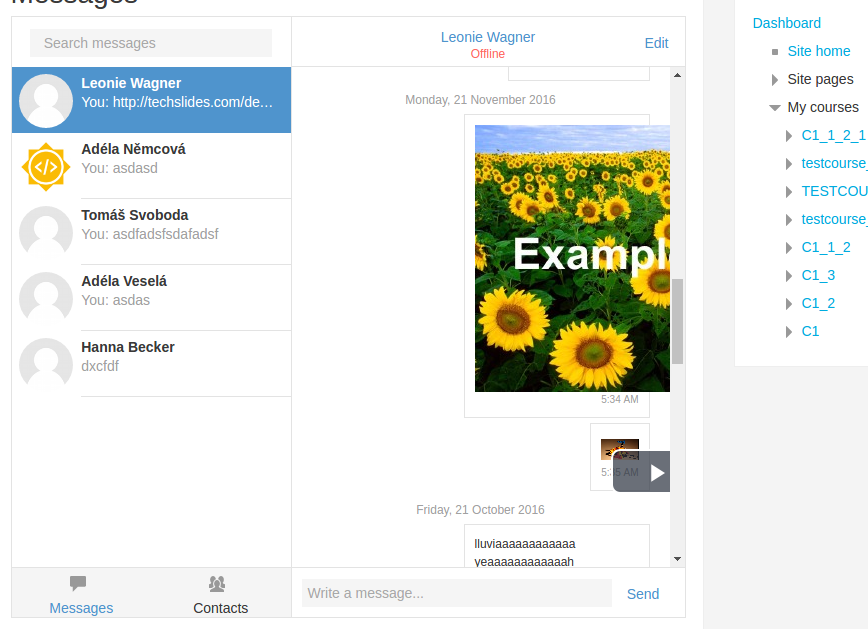The width and height of the screenshot is (868, 629).
Task: Open the Adéla Němcová conversation
Action: pyautogui.click(x=151, y=166)
